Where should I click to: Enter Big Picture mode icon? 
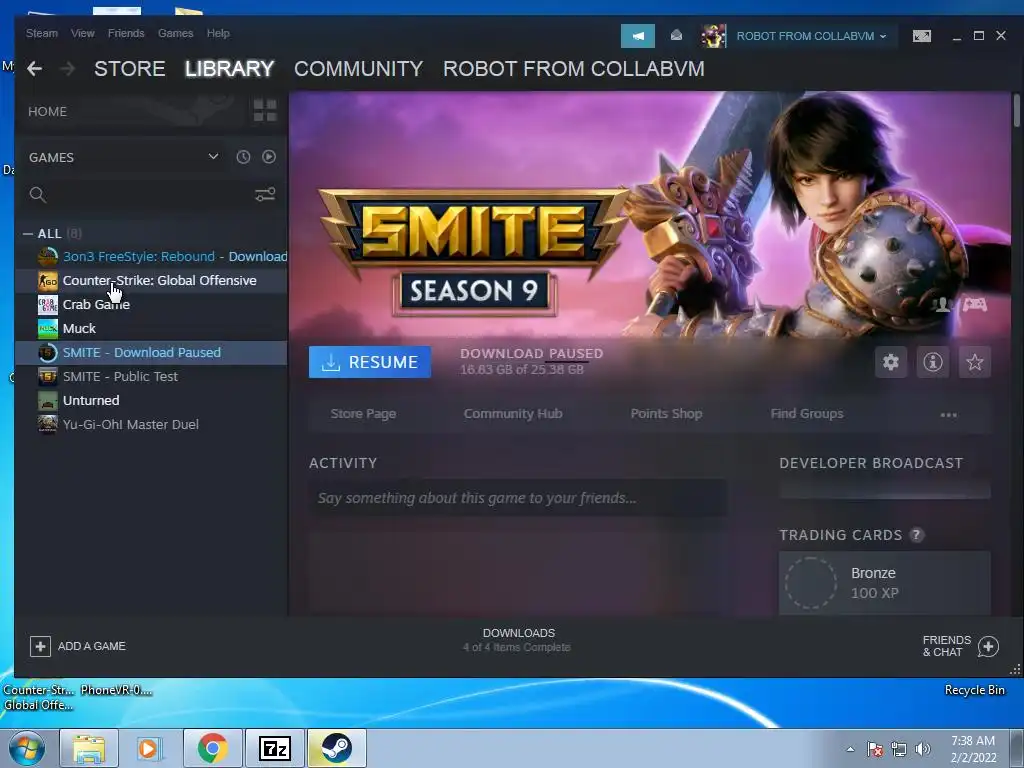[x=921, y=36]
